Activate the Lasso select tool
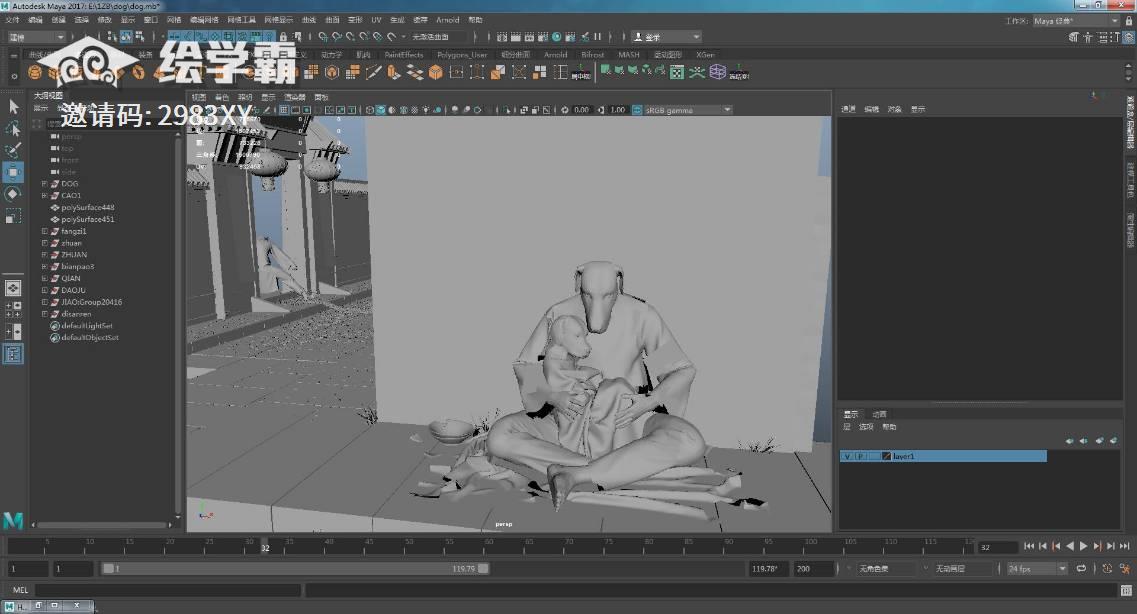Viewport: 1137px width, 614px height. (x=13, y=129)
